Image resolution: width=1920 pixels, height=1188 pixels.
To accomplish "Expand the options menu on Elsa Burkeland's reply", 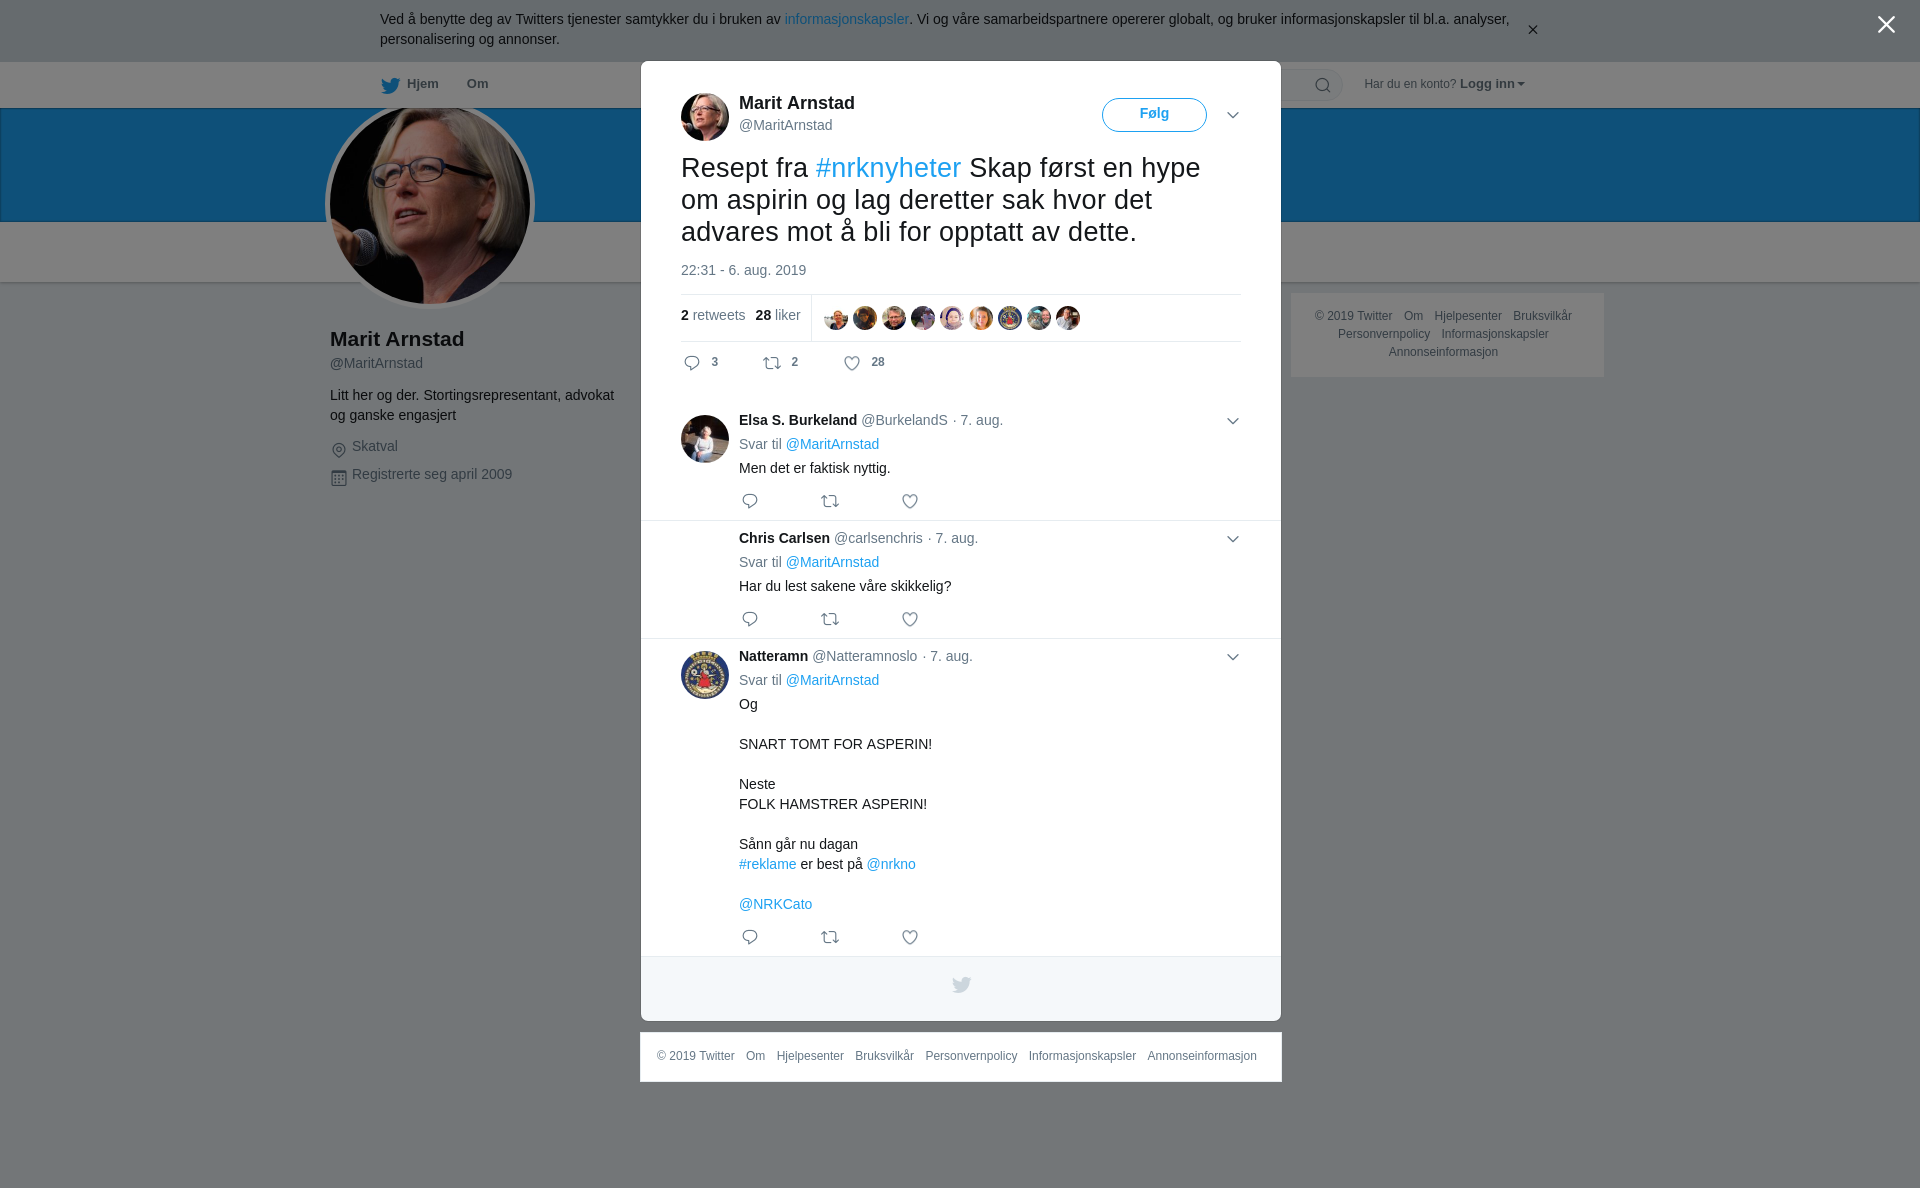I will [x=1233, y=421].
